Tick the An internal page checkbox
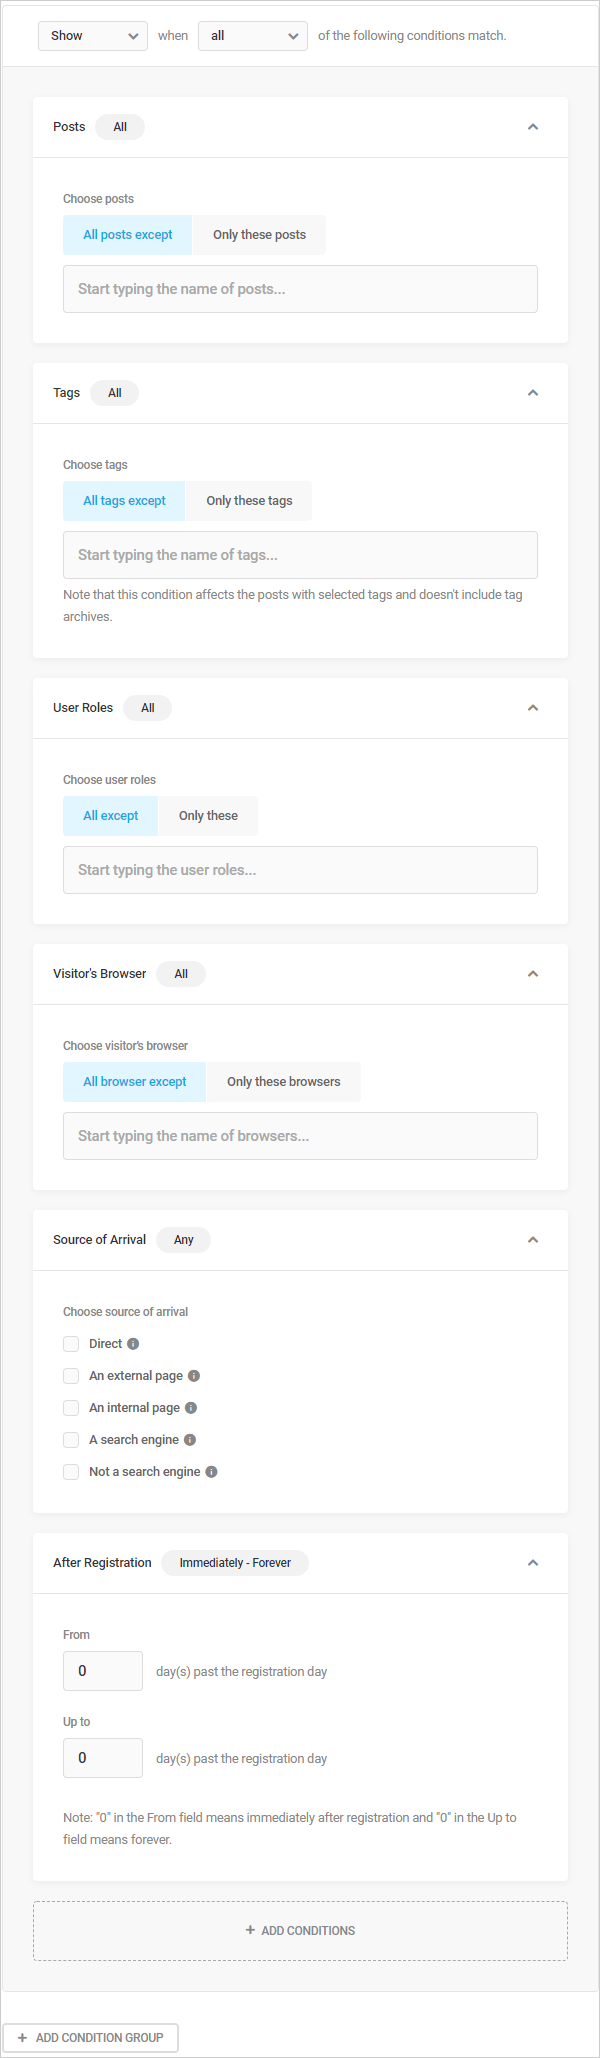The image size is (600, 2058). pyautogui.click(x=71, y=1408)
